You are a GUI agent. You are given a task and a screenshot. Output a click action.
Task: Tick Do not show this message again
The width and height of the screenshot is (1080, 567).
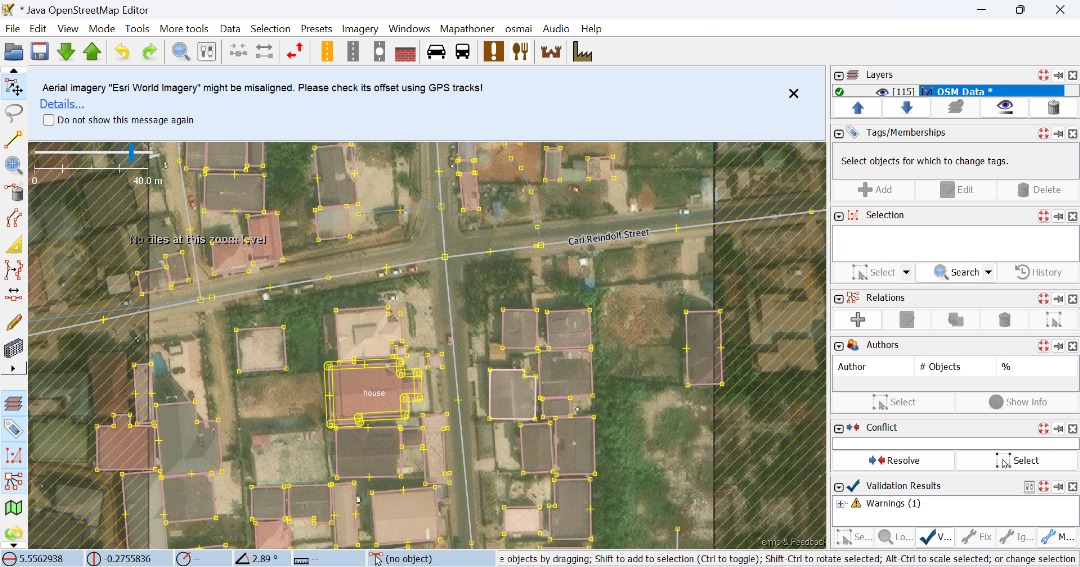(x=48, y=120)
